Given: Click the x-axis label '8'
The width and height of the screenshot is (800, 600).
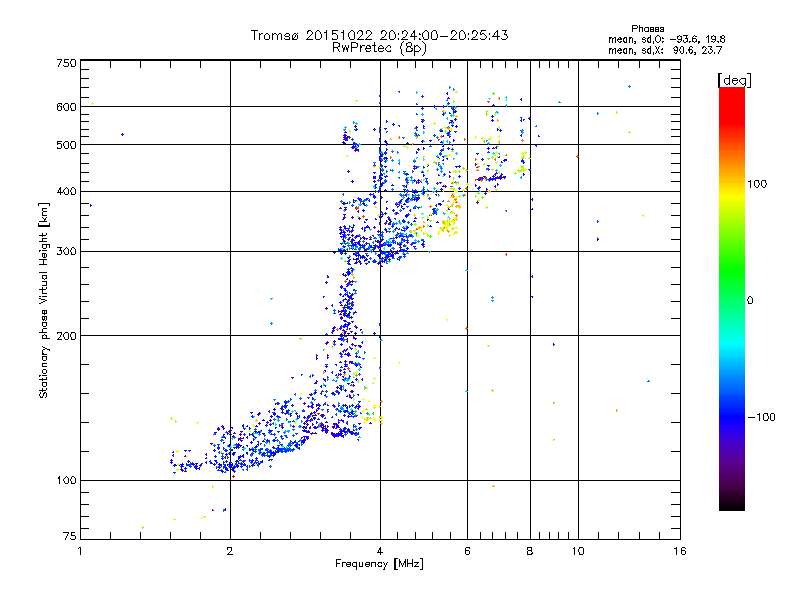Looking at the screenshot, I should [x=530, y=551].
